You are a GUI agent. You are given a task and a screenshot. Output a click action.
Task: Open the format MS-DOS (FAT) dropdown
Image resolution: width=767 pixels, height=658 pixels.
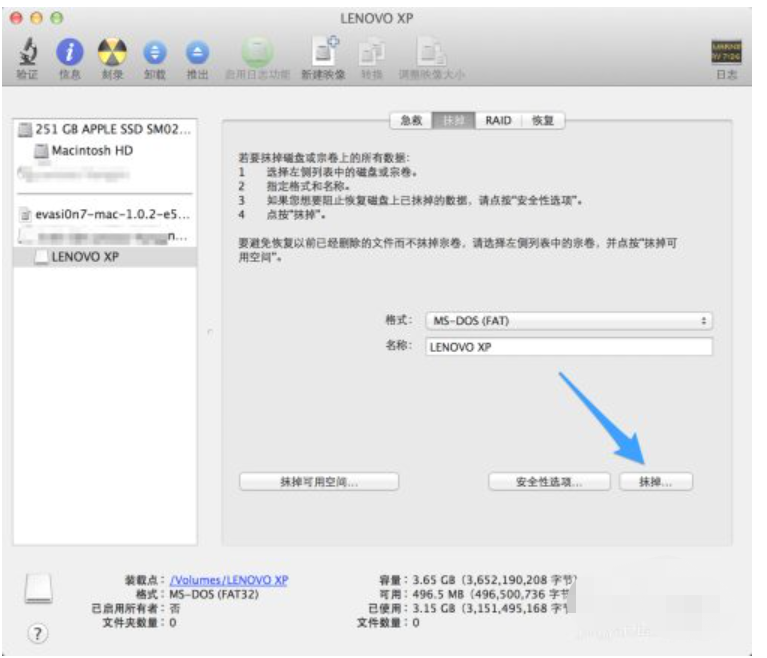568,321
